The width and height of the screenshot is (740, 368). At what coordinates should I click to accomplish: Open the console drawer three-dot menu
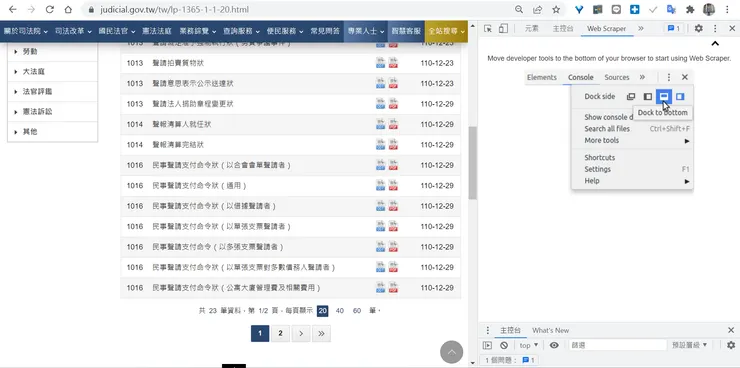pyautogui.click(x=488, y=330)
